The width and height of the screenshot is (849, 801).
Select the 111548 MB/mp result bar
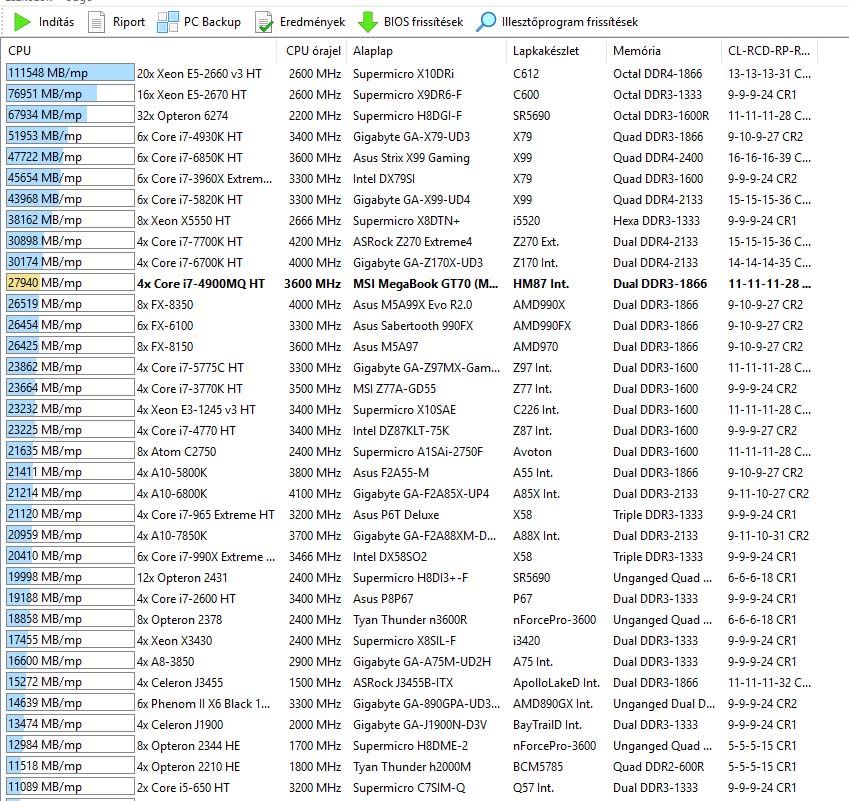(x=70, y=73)
